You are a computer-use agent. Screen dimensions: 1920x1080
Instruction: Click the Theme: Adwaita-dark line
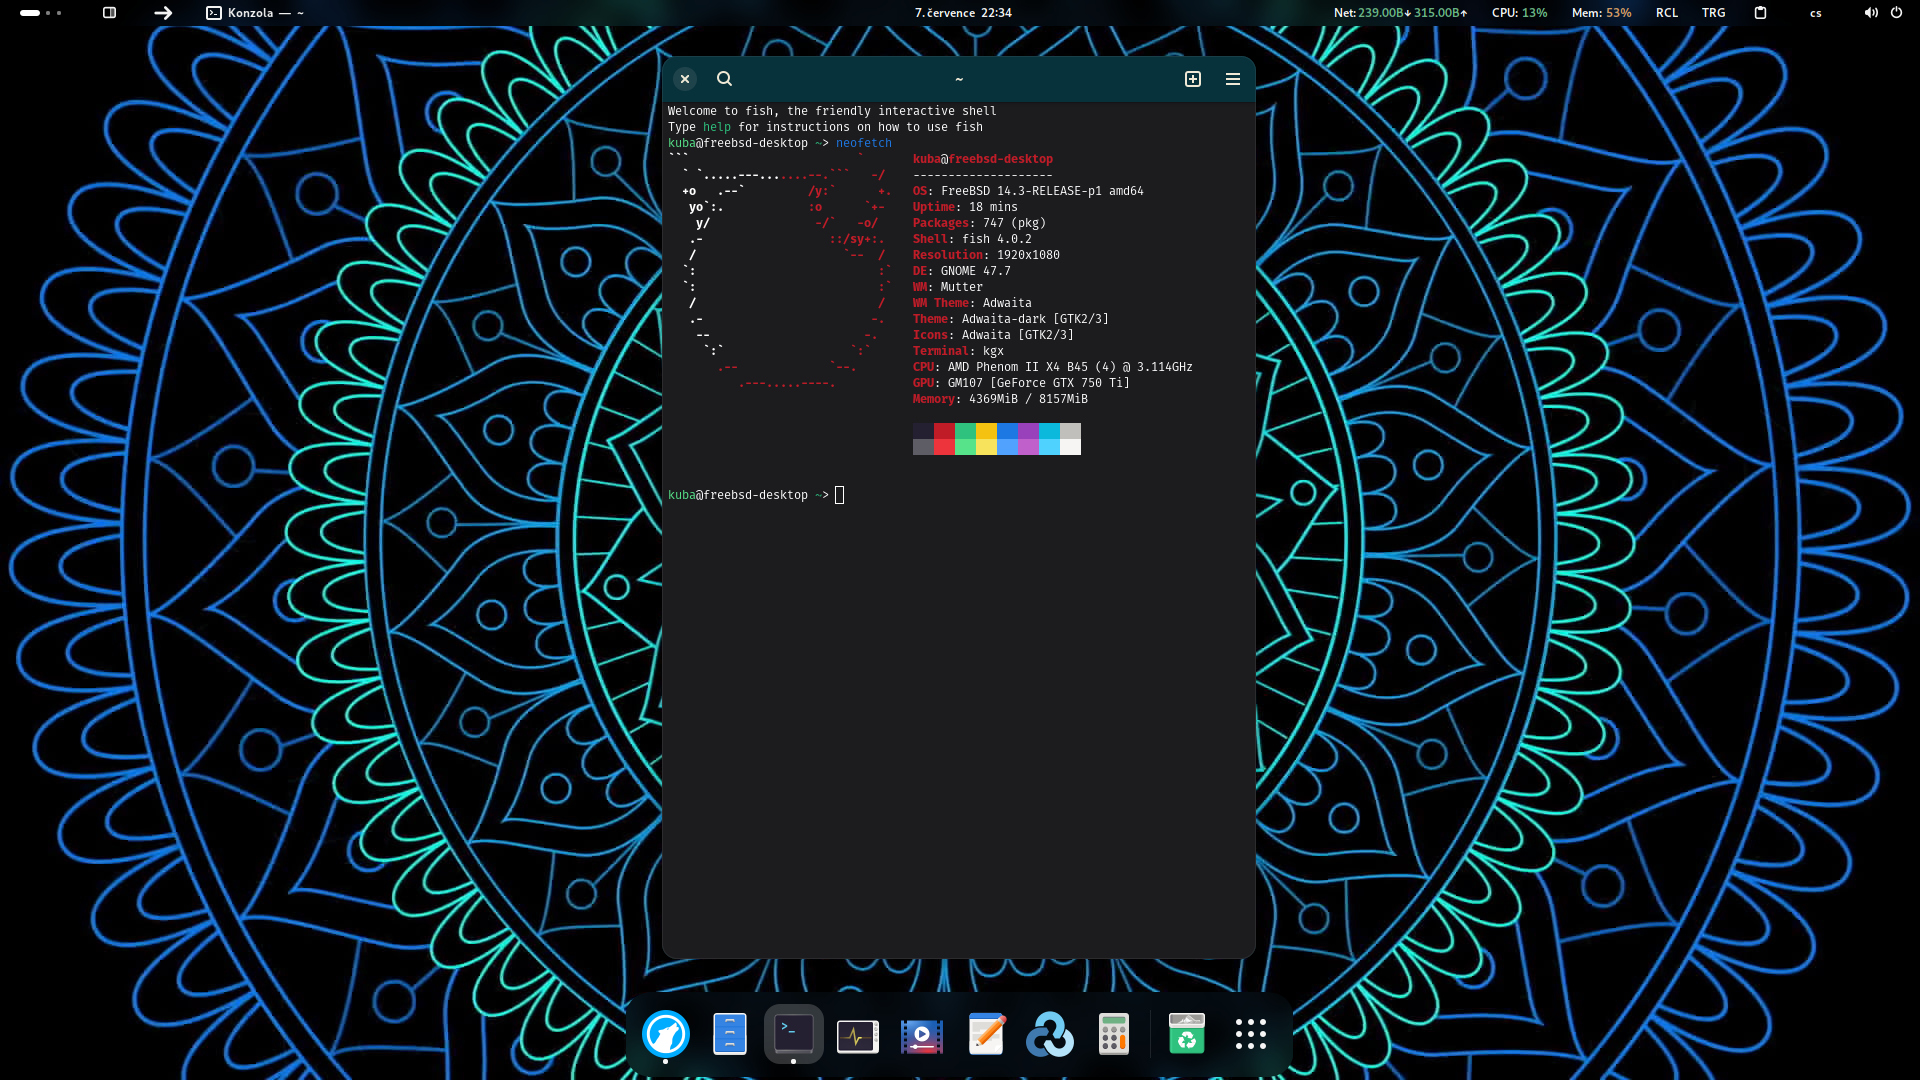(1010, 319)
